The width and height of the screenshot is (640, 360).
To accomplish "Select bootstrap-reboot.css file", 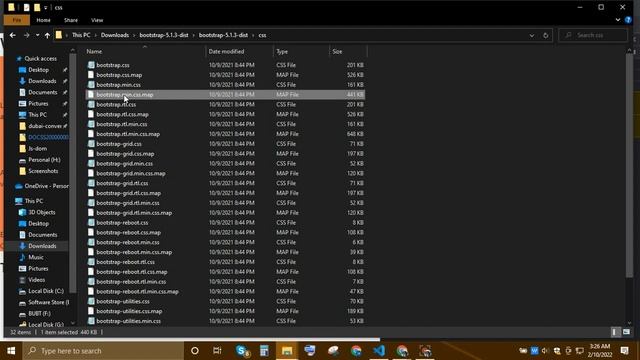I will click(x=122, y=222).
